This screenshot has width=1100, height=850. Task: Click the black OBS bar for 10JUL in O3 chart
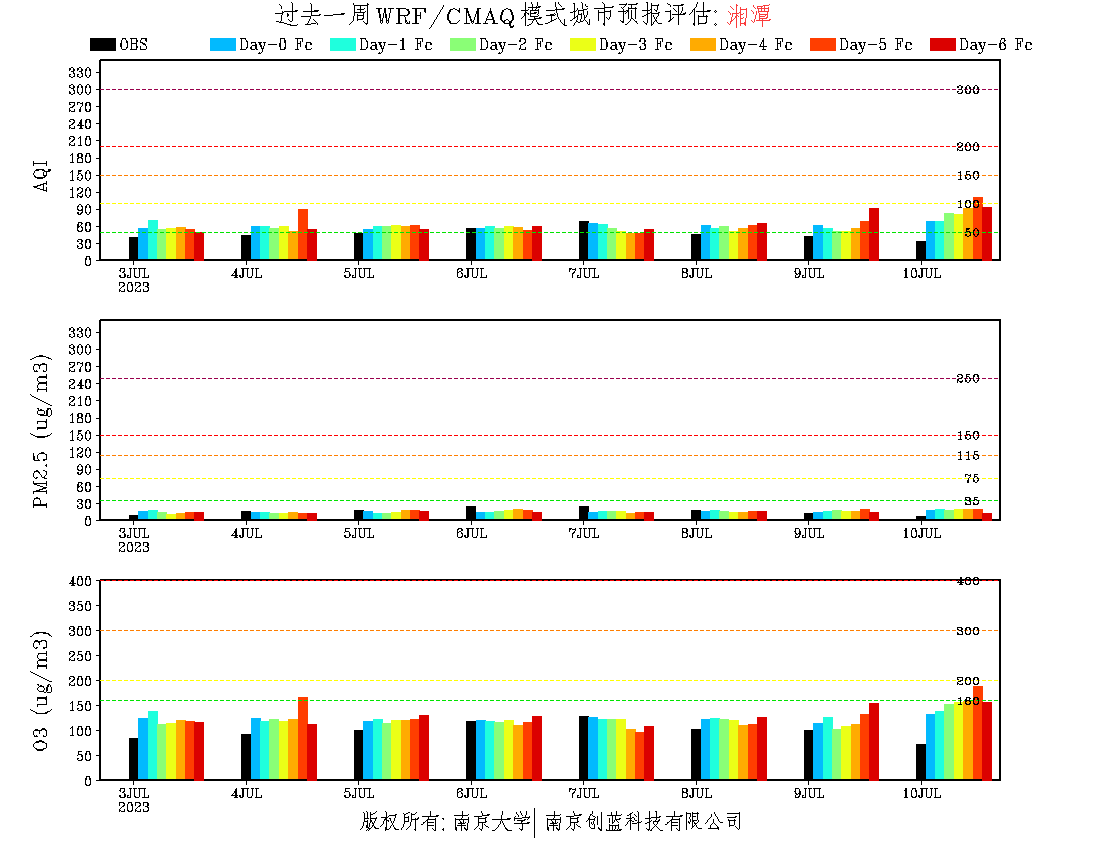(920, 762)
